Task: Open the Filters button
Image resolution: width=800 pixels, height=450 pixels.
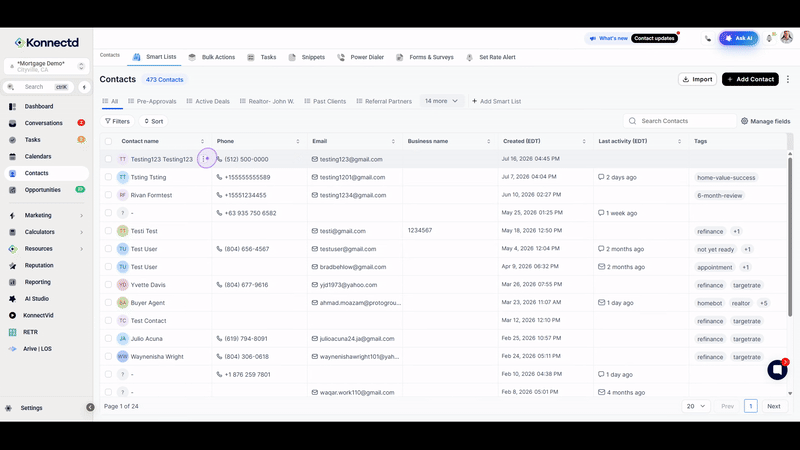Action: tap(117, 121)
